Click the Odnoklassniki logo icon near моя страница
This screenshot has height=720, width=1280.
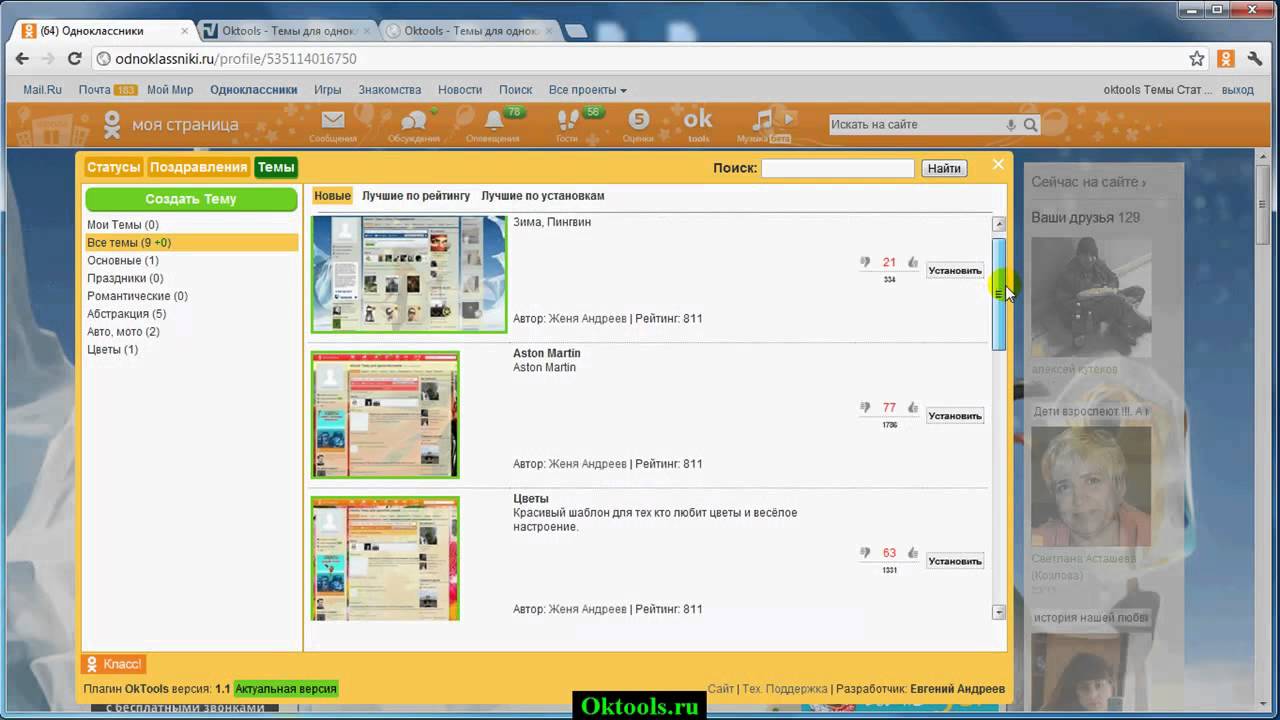113,125
